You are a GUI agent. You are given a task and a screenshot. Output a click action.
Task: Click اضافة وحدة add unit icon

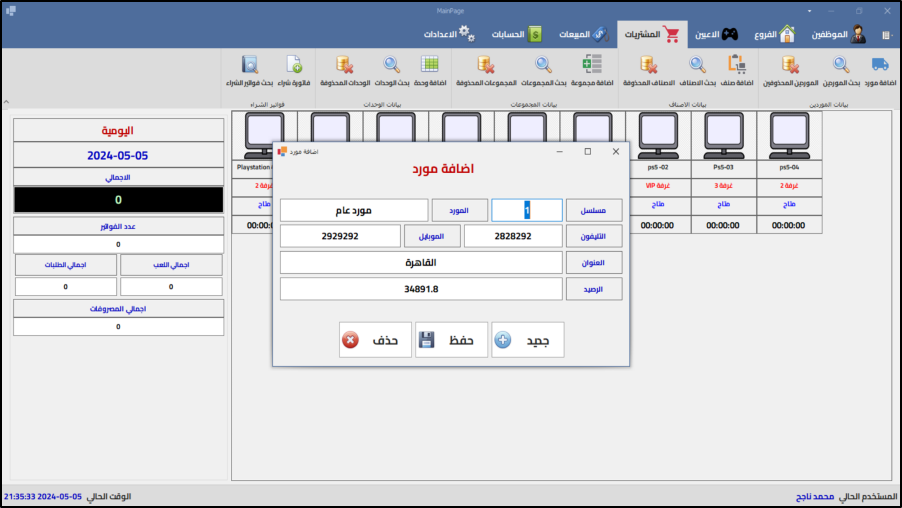[x=429, y=66]
